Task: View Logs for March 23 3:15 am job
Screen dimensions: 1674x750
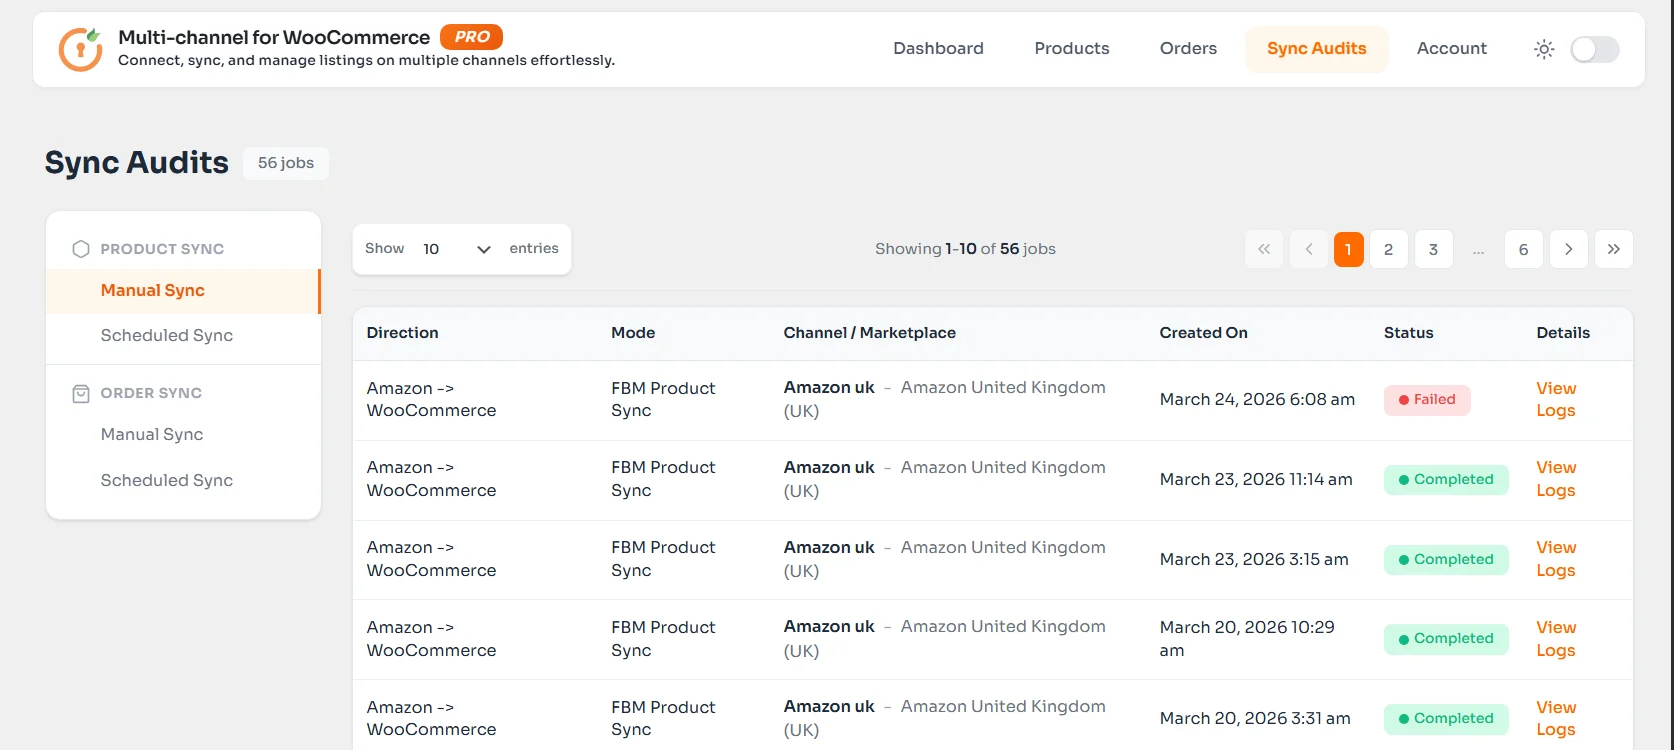Action: pos(1556,559)
